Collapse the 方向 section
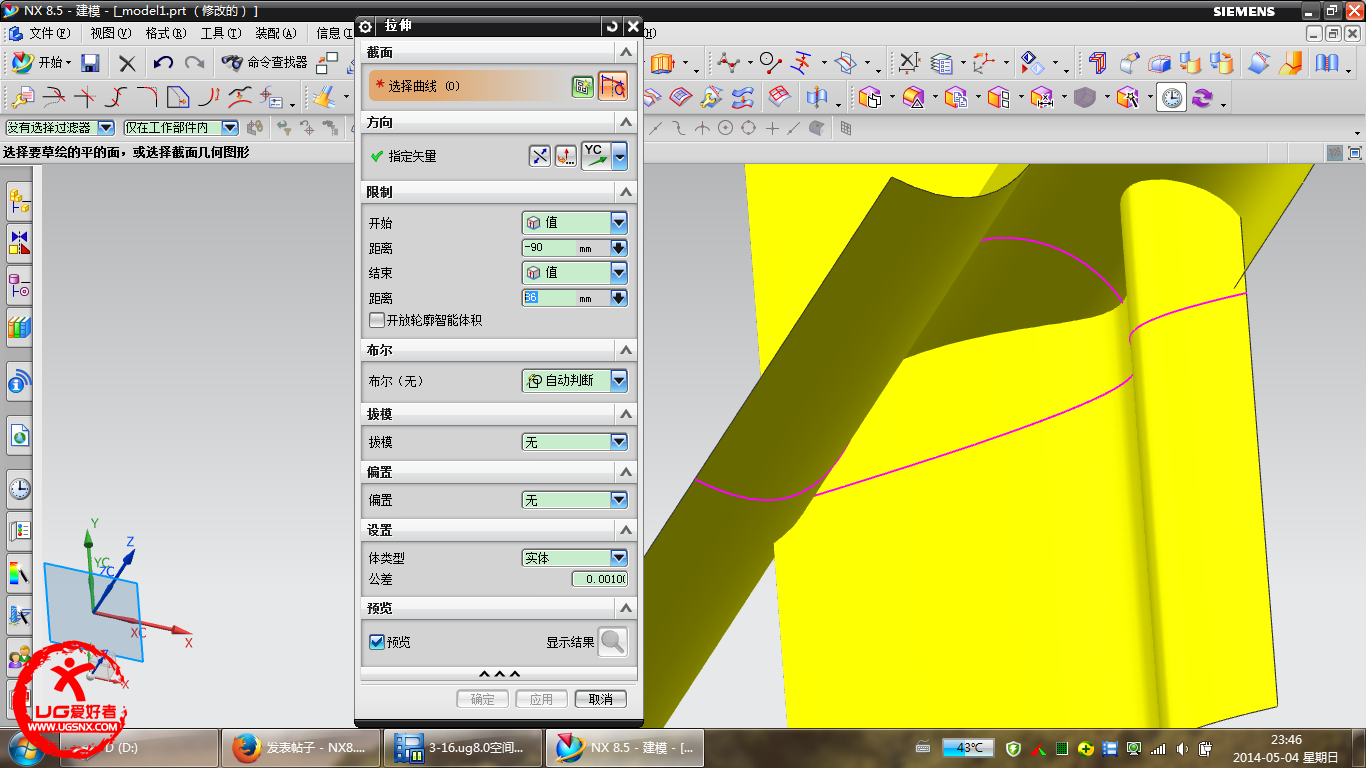This screenshot has width=1366, height=768. pos(626,122)
